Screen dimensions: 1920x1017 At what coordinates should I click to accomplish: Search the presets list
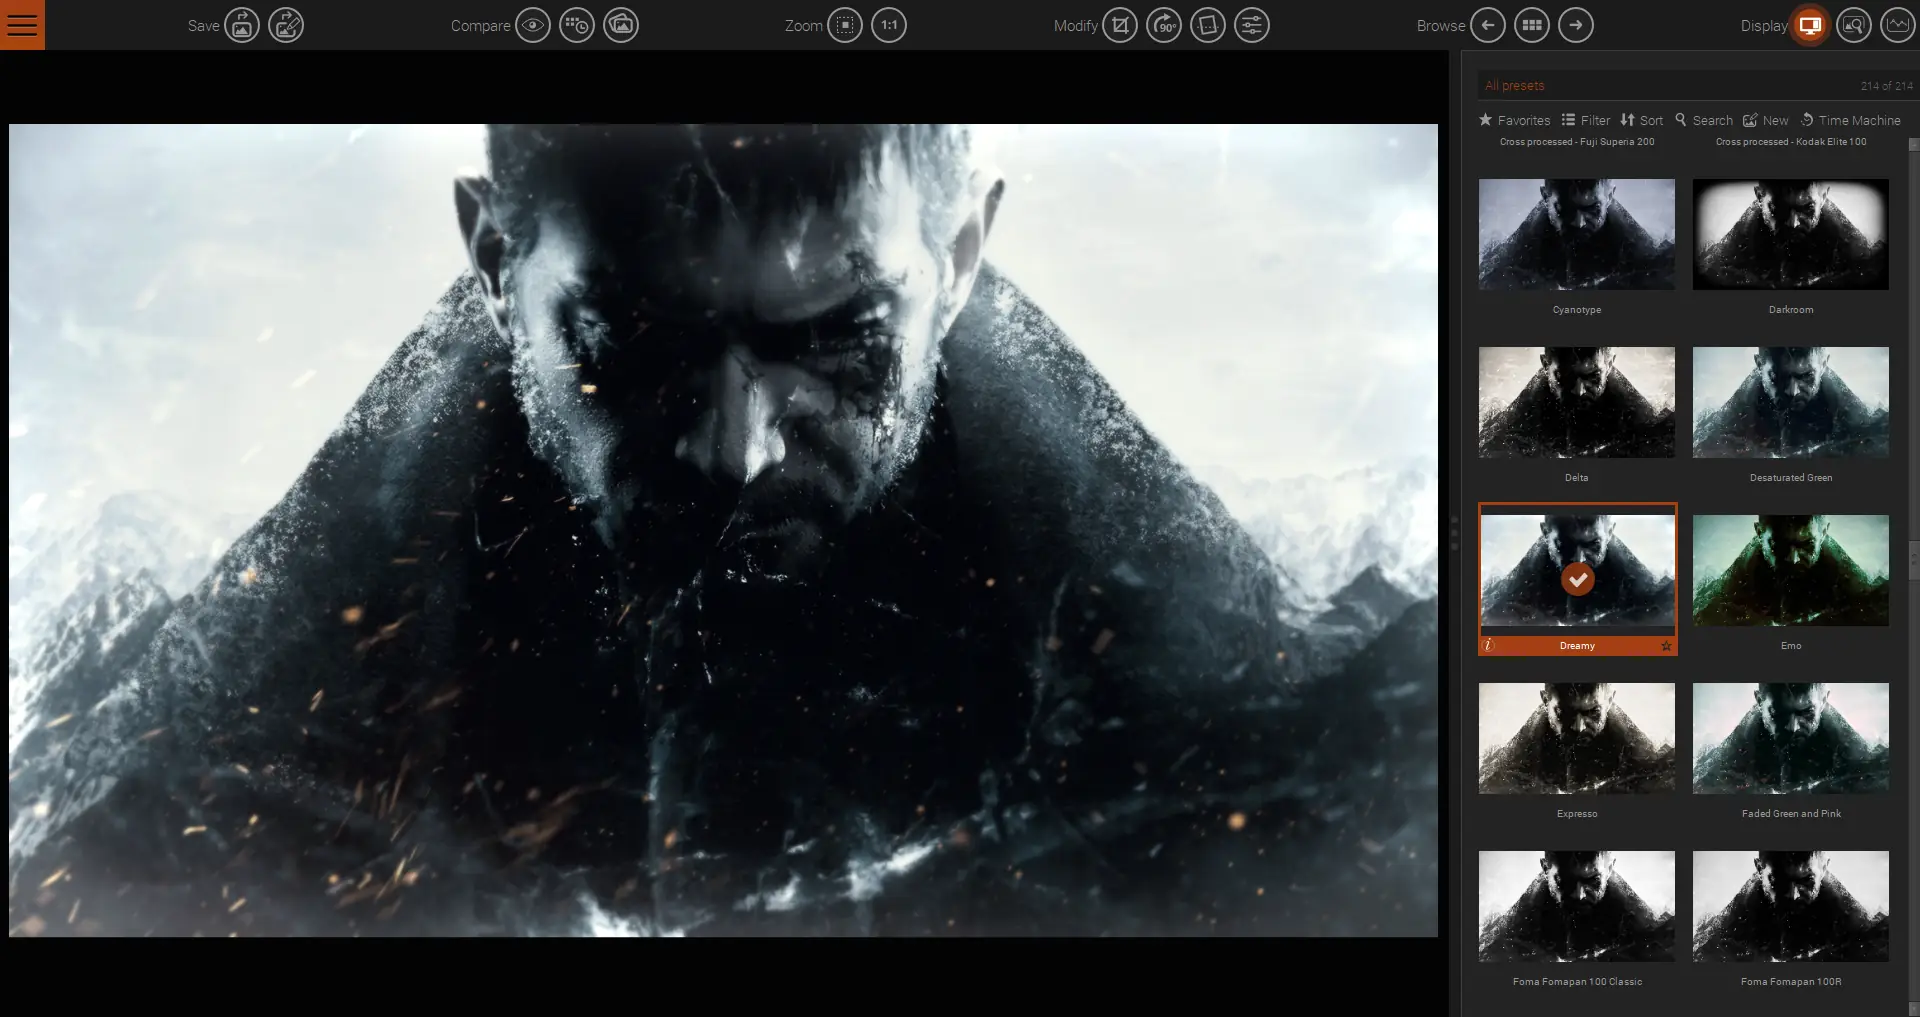coord(1704,120)
